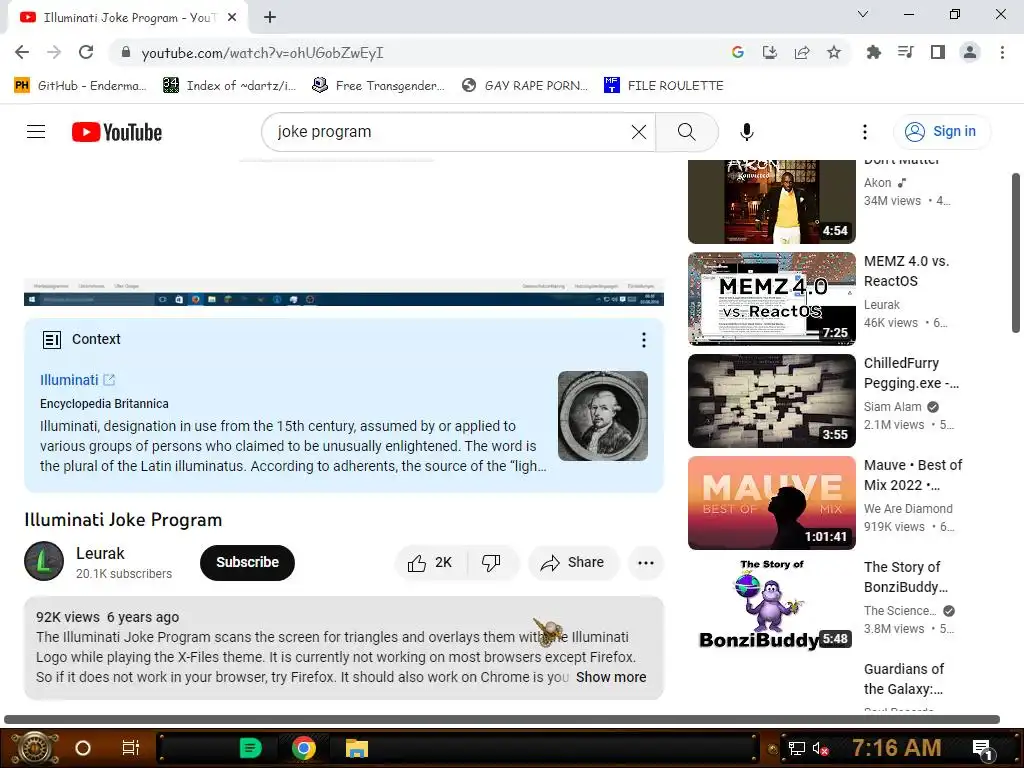Screen dimensions: 1024x768
Task: Go back with the browser back arrow
Action: coord(22,52)
